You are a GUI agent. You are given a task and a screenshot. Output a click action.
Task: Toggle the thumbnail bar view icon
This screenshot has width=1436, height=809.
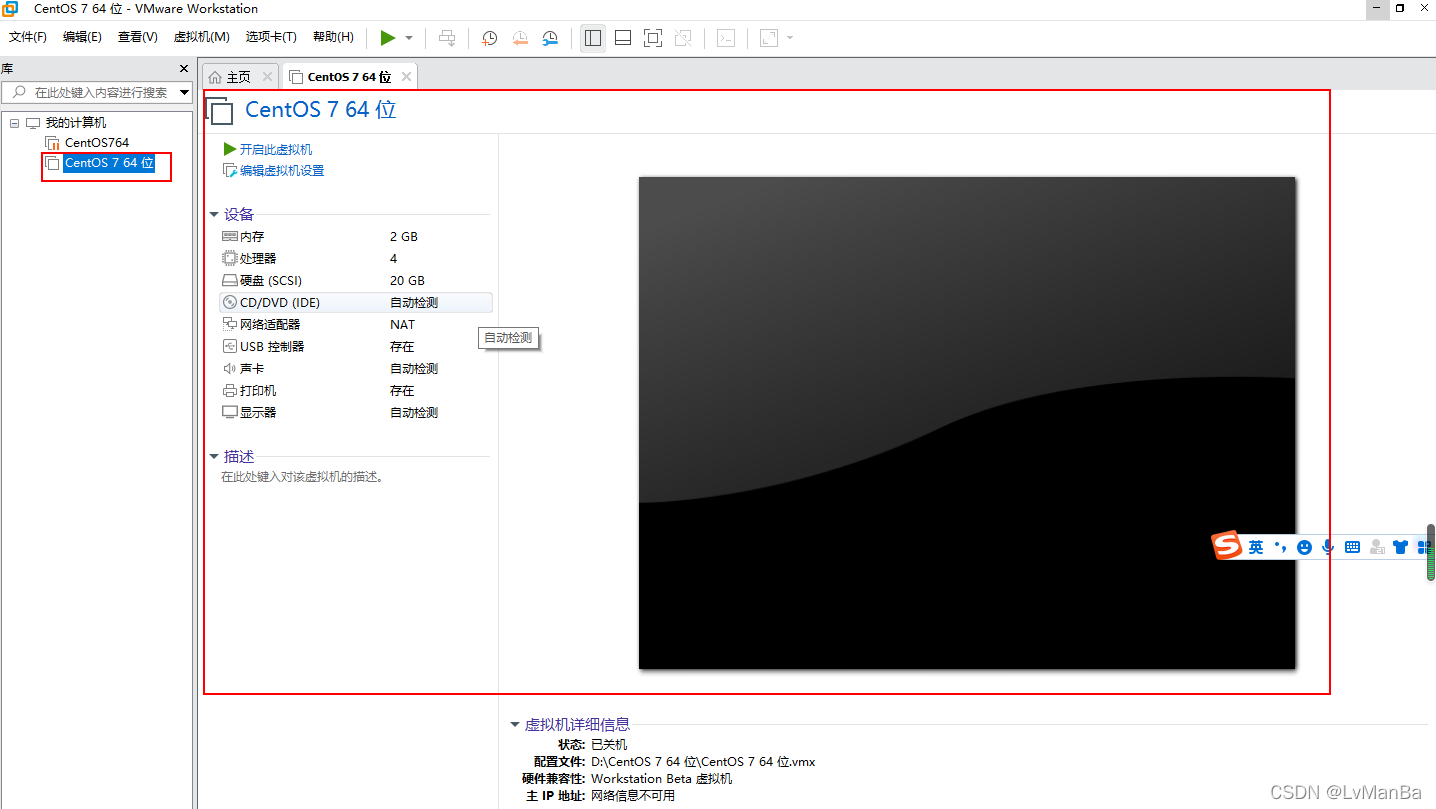click(x=623, y=38)
